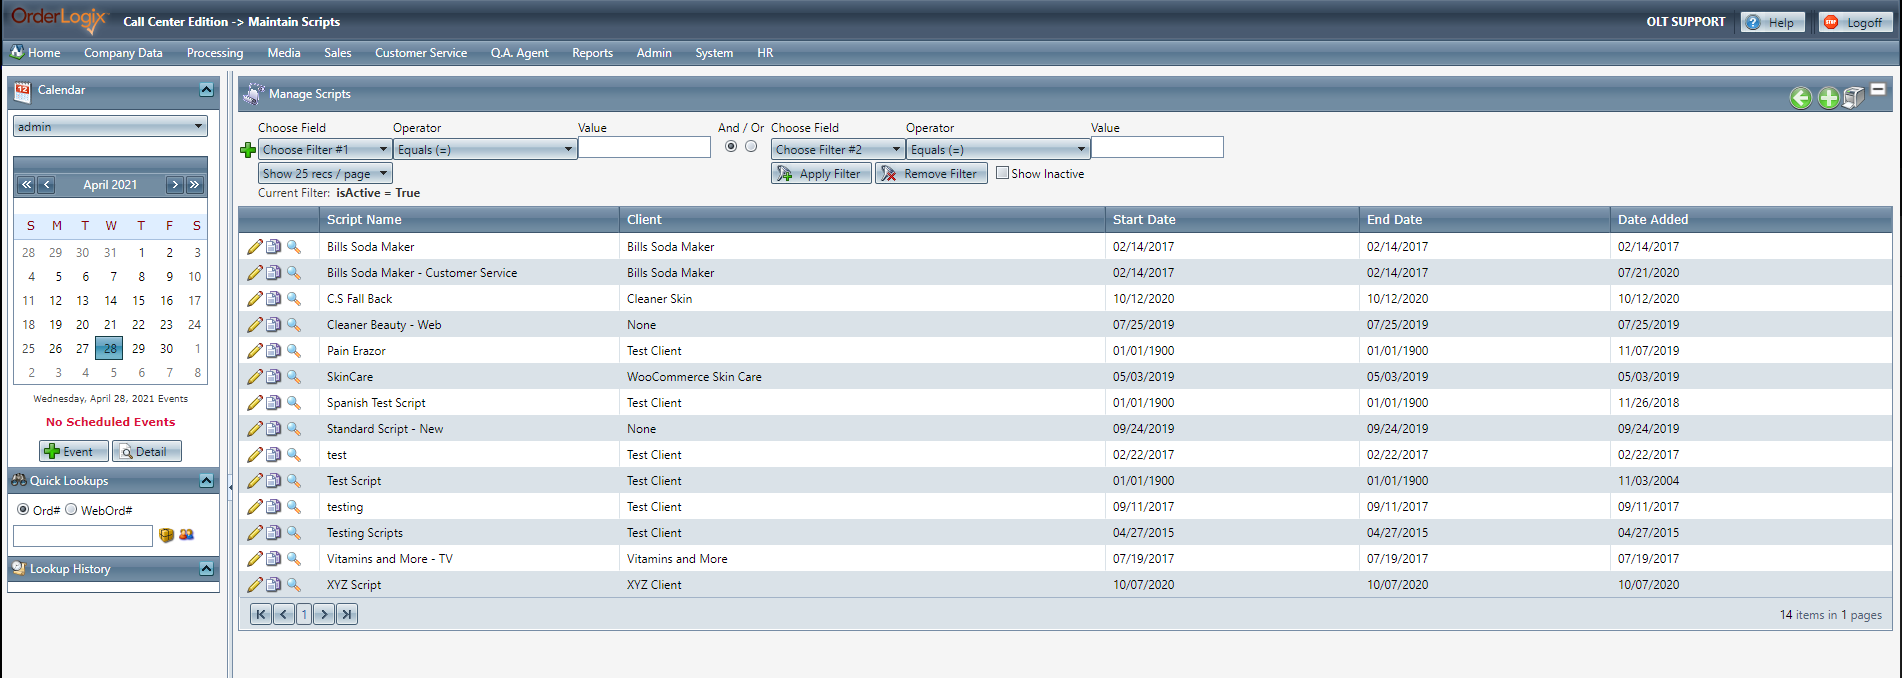View details of Cleaner Beauty - Web script
Image resolution: width=1902 pixels, height=678 pixels.
click(x=293, y=325)
